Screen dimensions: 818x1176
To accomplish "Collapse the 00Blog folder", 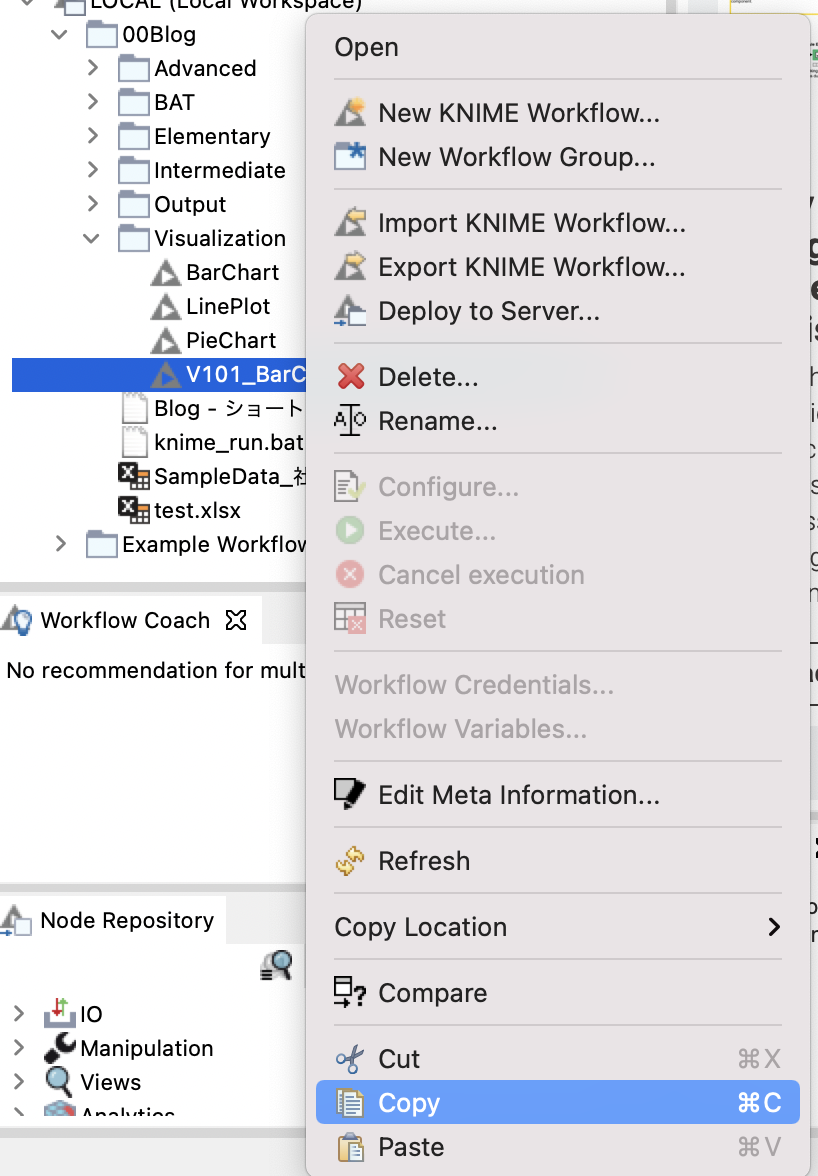I will [59, 34].
